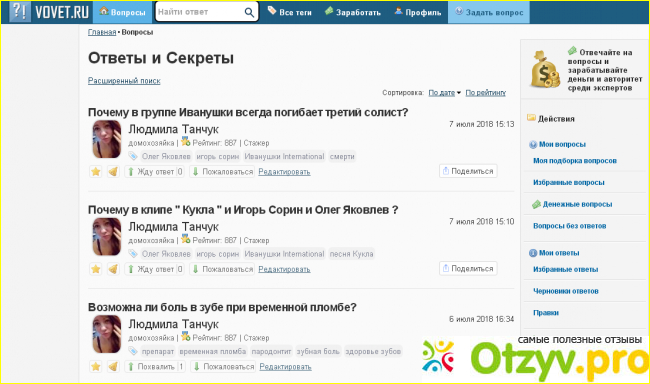Click the bell icon on the Иванушки soloist question
Viewport: 650px width, 384px height.
113,172
